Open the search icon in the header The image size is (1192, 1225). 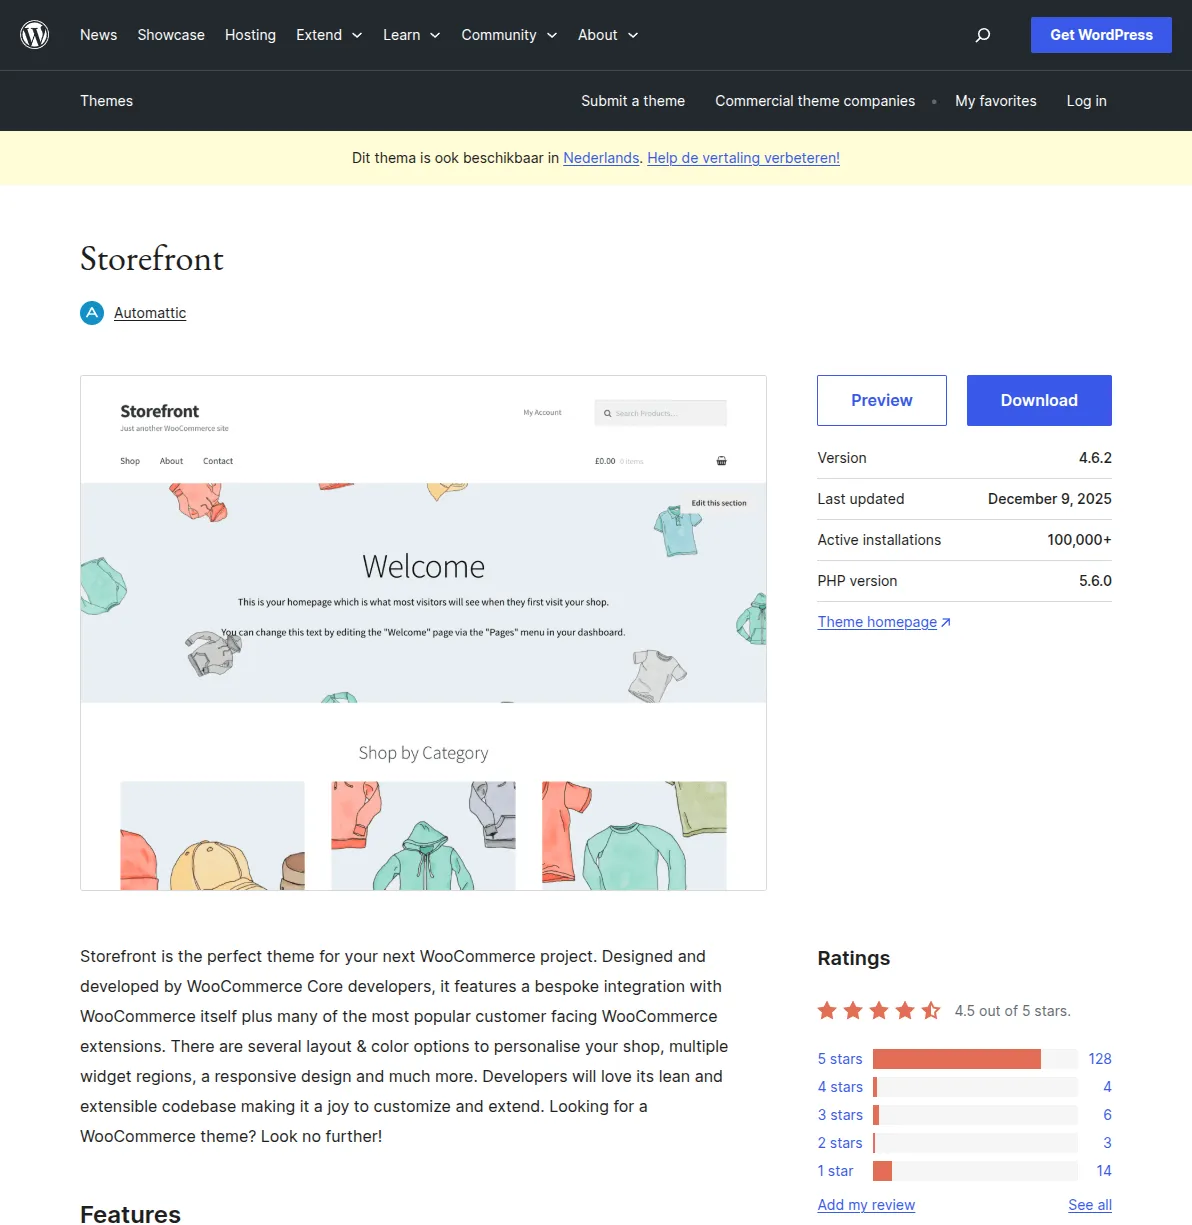pos(983,35)
